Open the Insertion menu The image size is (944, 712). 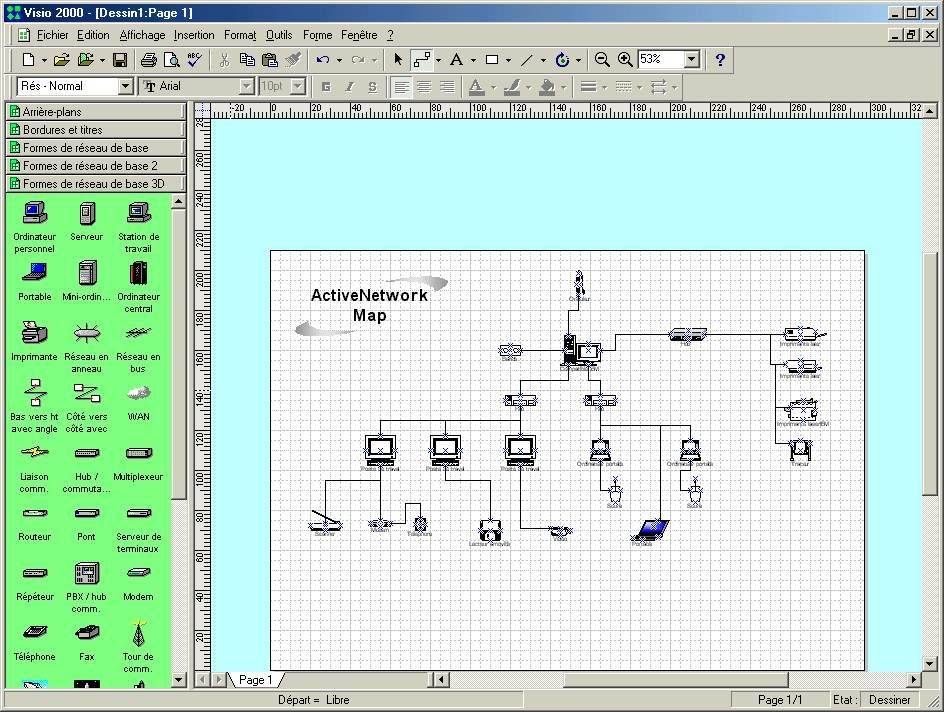point(194,35)
